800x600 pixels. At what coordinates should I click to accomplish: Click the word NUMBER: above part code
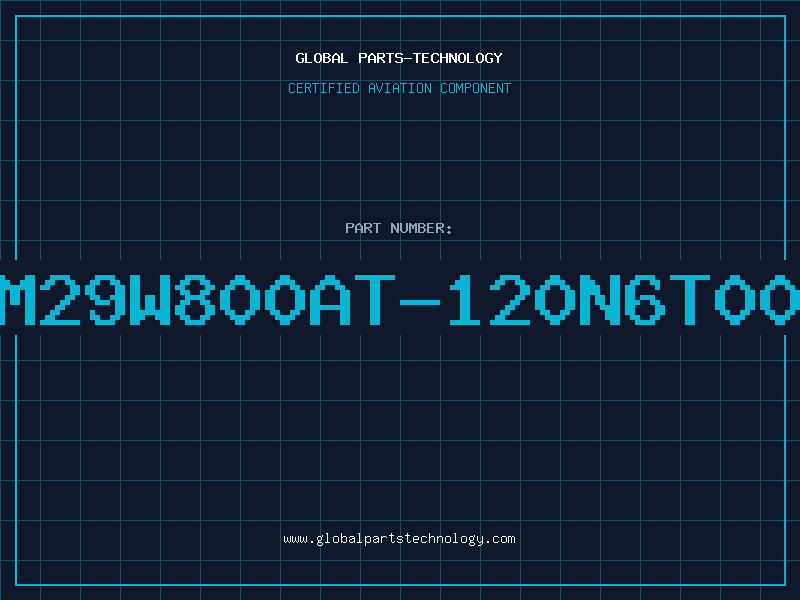coord(421,228)
